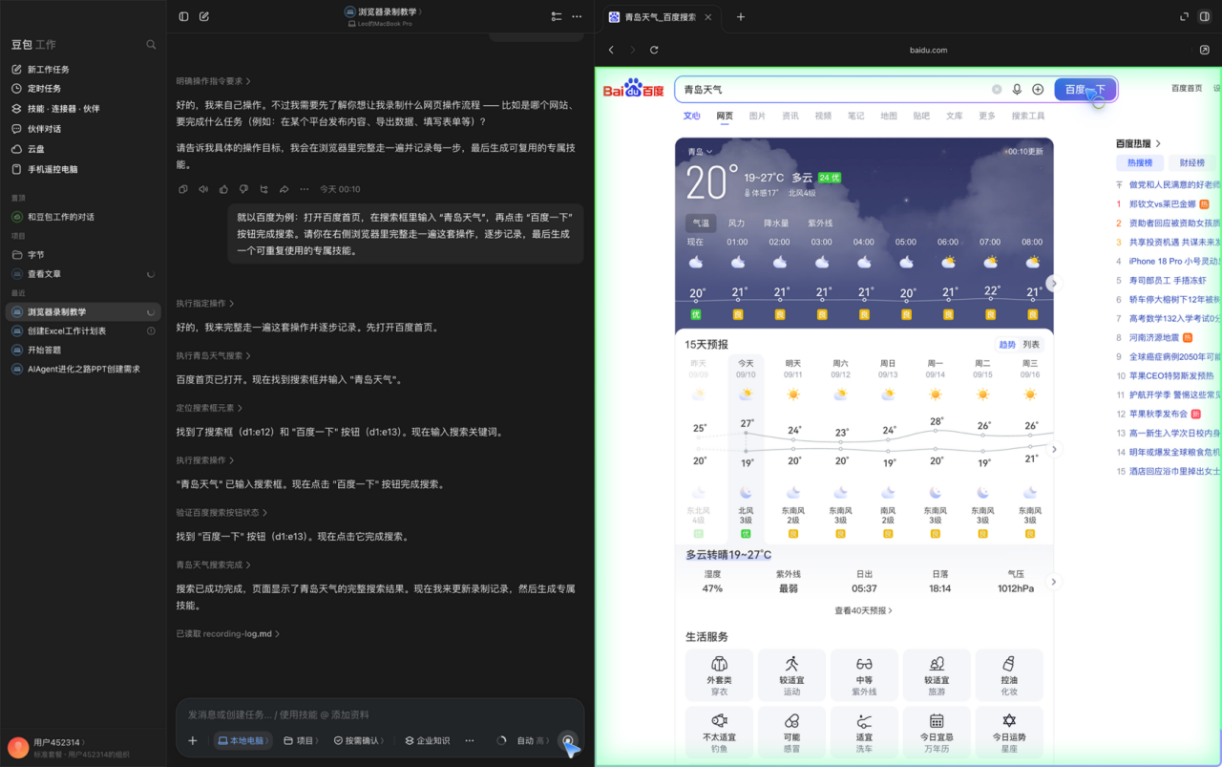Open 技能·连接器·伙伴 in the sidebar
Screen dimensions: 1222x767
click(55, 109)
